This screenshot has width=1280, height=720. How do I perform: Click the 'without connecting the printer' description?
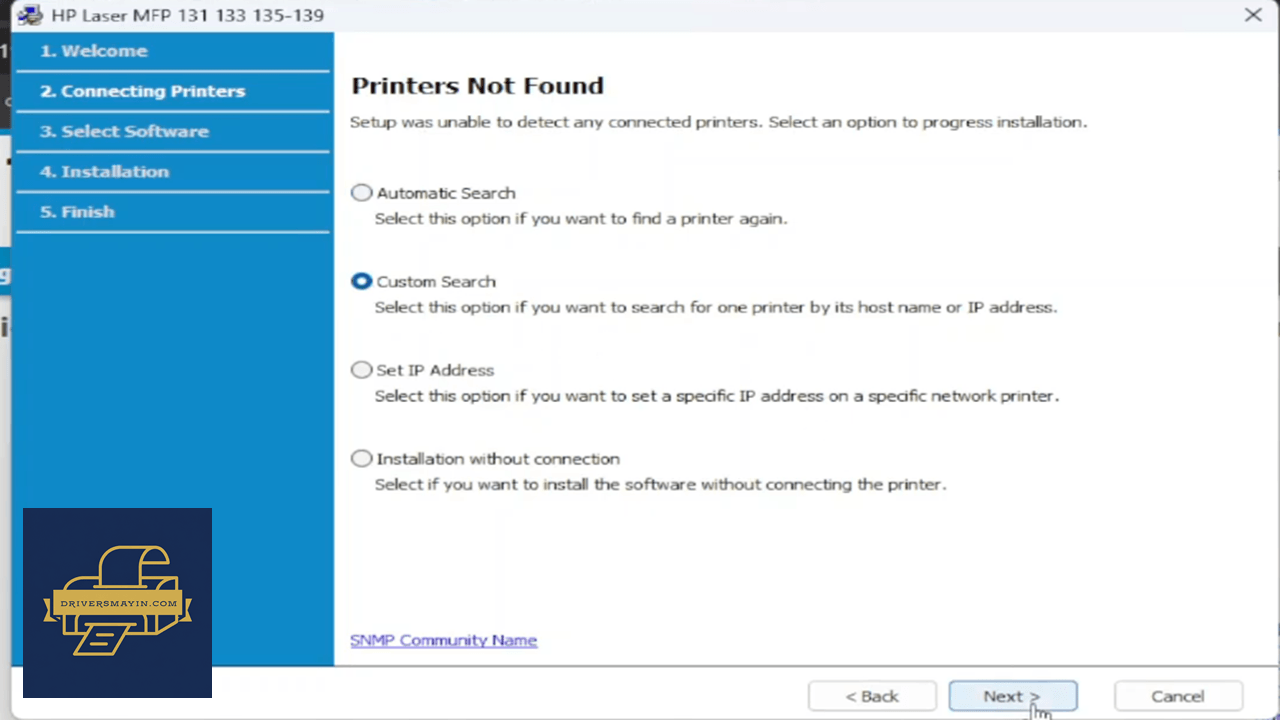(660, 484)
